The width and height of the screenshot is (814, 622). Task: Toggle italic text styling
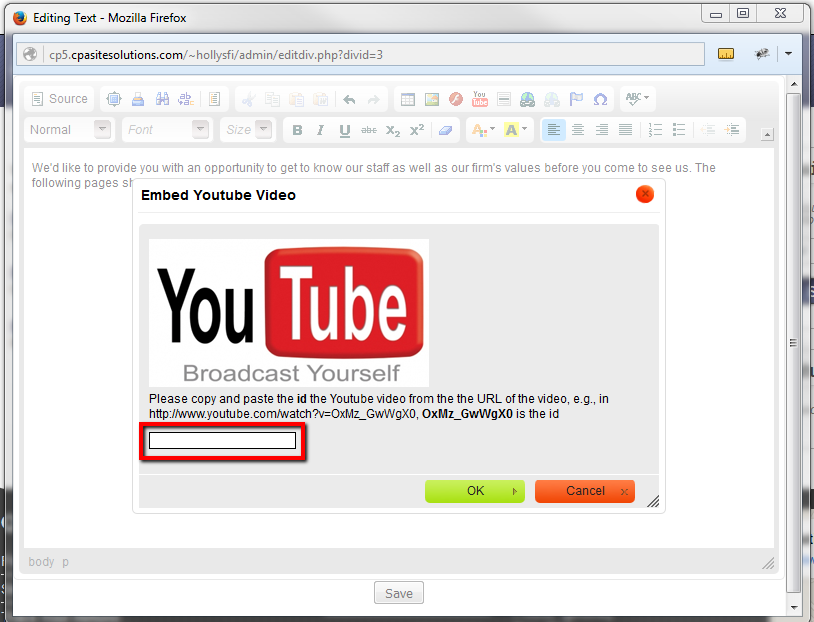(x=318, y=130)
